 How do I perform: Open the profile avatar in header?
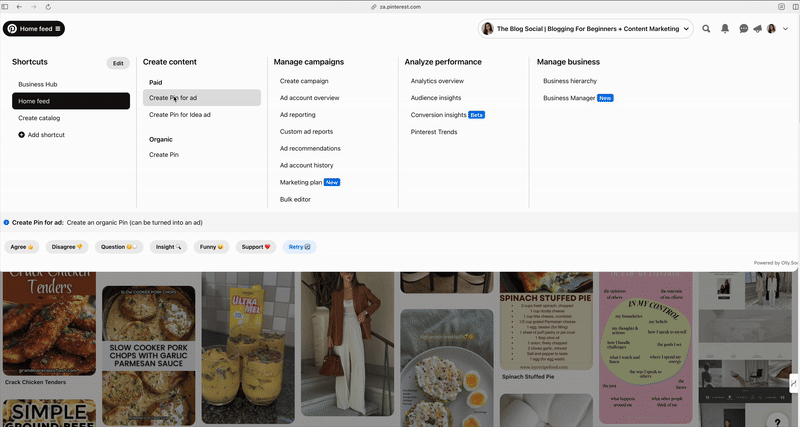pyautogui.click(x=771, y=29)
